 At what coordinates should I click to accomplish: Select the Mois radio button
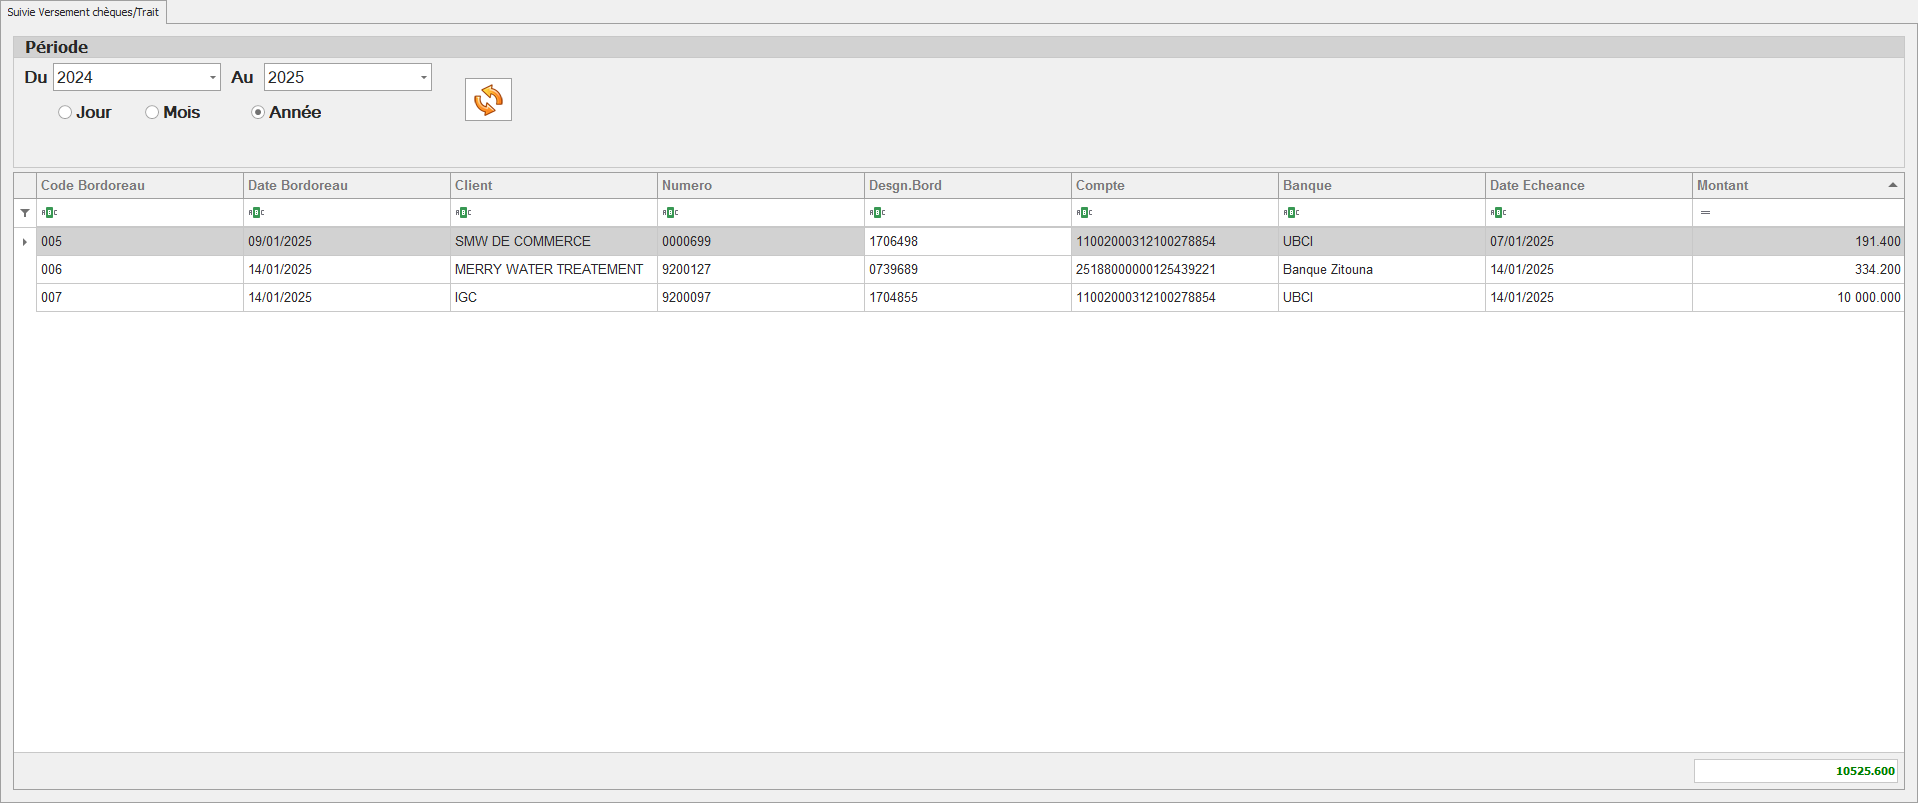tap(152, 112)
